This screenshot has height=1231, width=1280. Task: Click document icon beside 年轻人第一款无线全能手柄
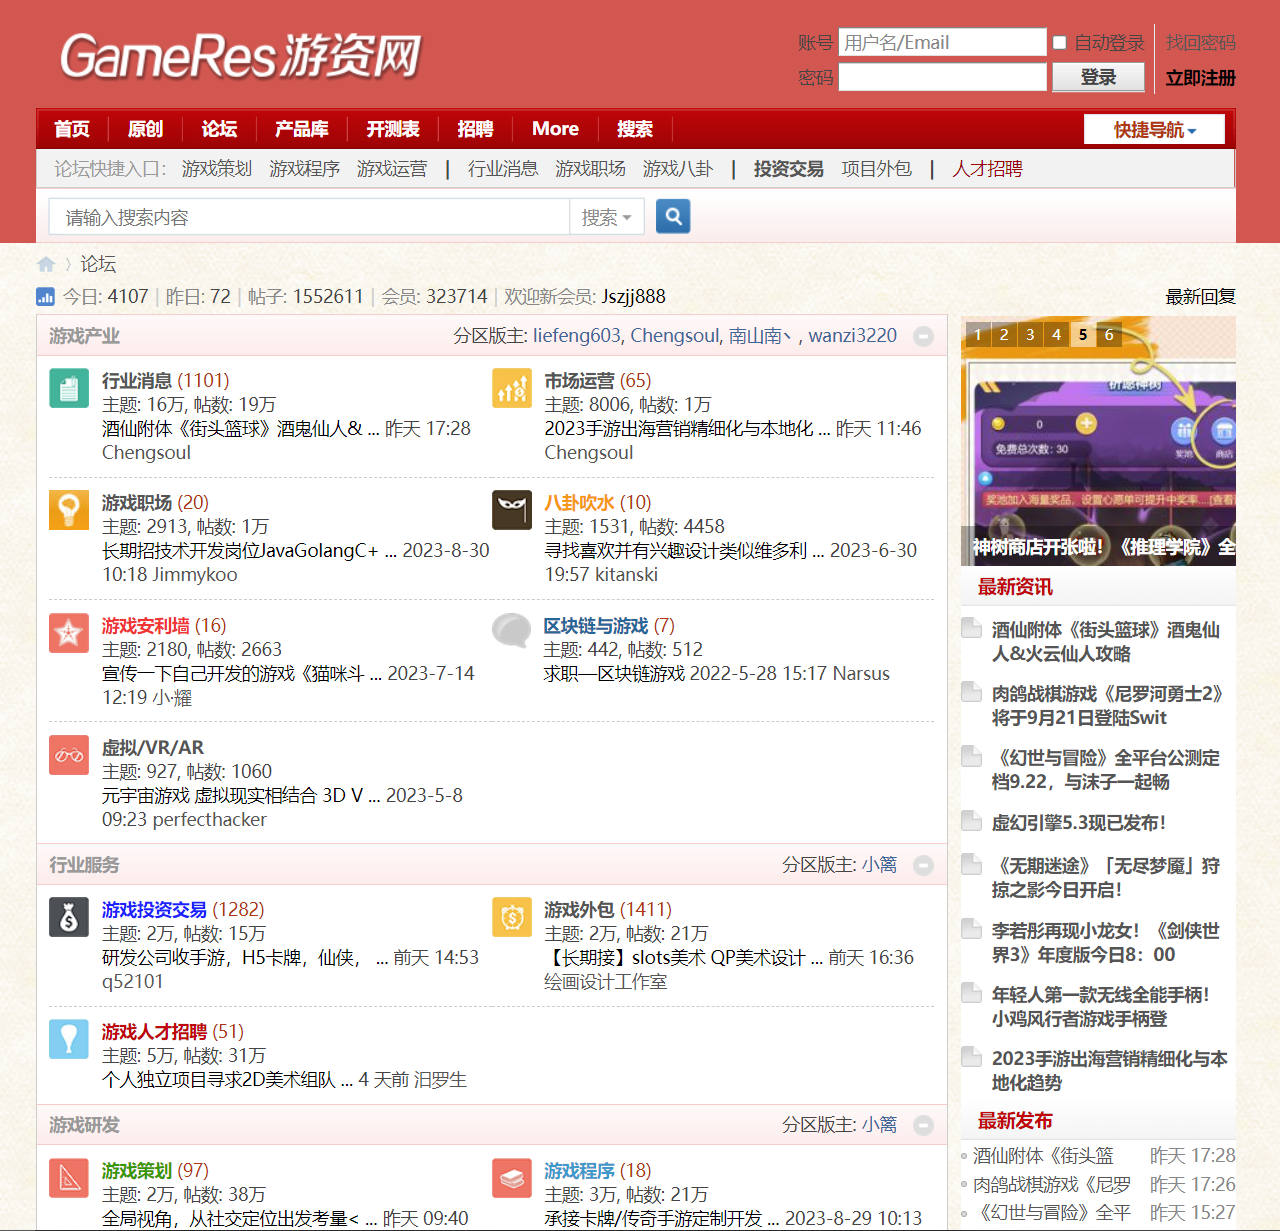click(x=971, y=993)
